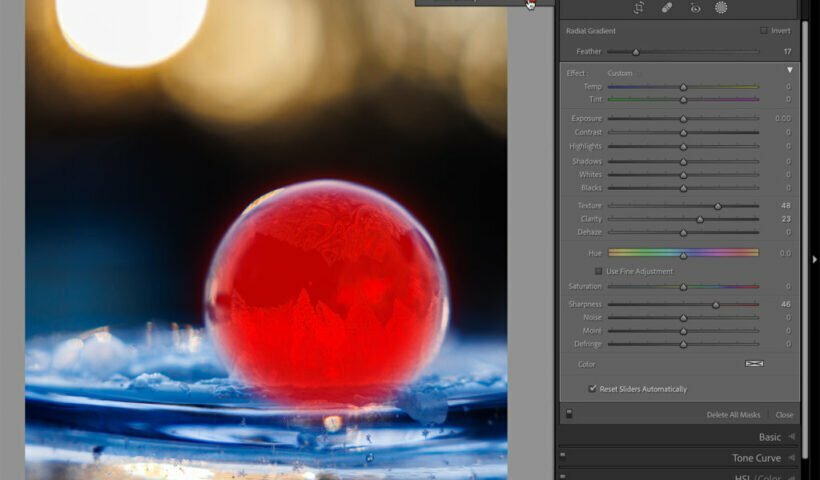Toggle the masking panel on/off switch
This screenshot has width=820, height=480.
coord(569,414)
